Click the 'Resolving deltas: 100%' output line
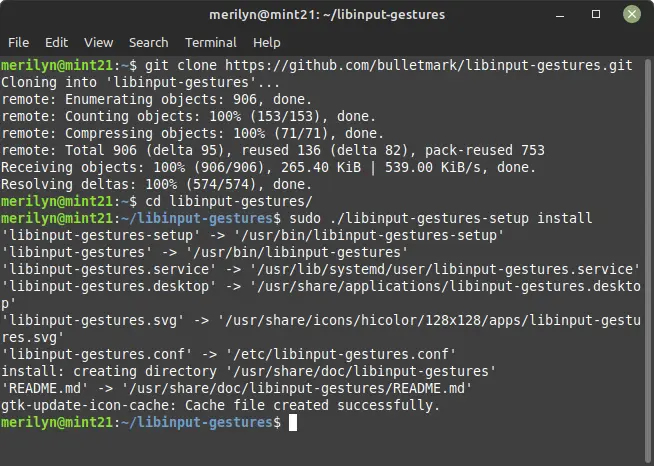Image resolution: width=654 pixels, height=466 pixels. (156, 184)
